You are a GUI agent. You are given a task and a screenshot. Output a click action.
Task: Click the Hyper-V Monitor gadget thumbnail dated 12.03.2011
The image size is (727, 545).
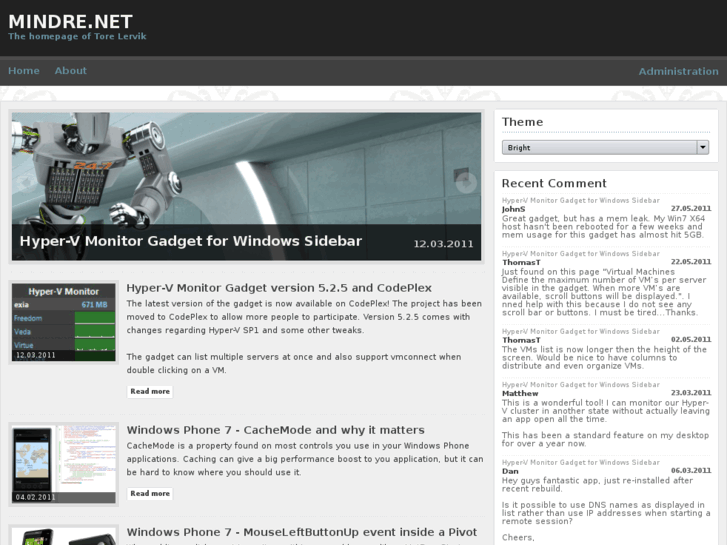click(64, 322)
